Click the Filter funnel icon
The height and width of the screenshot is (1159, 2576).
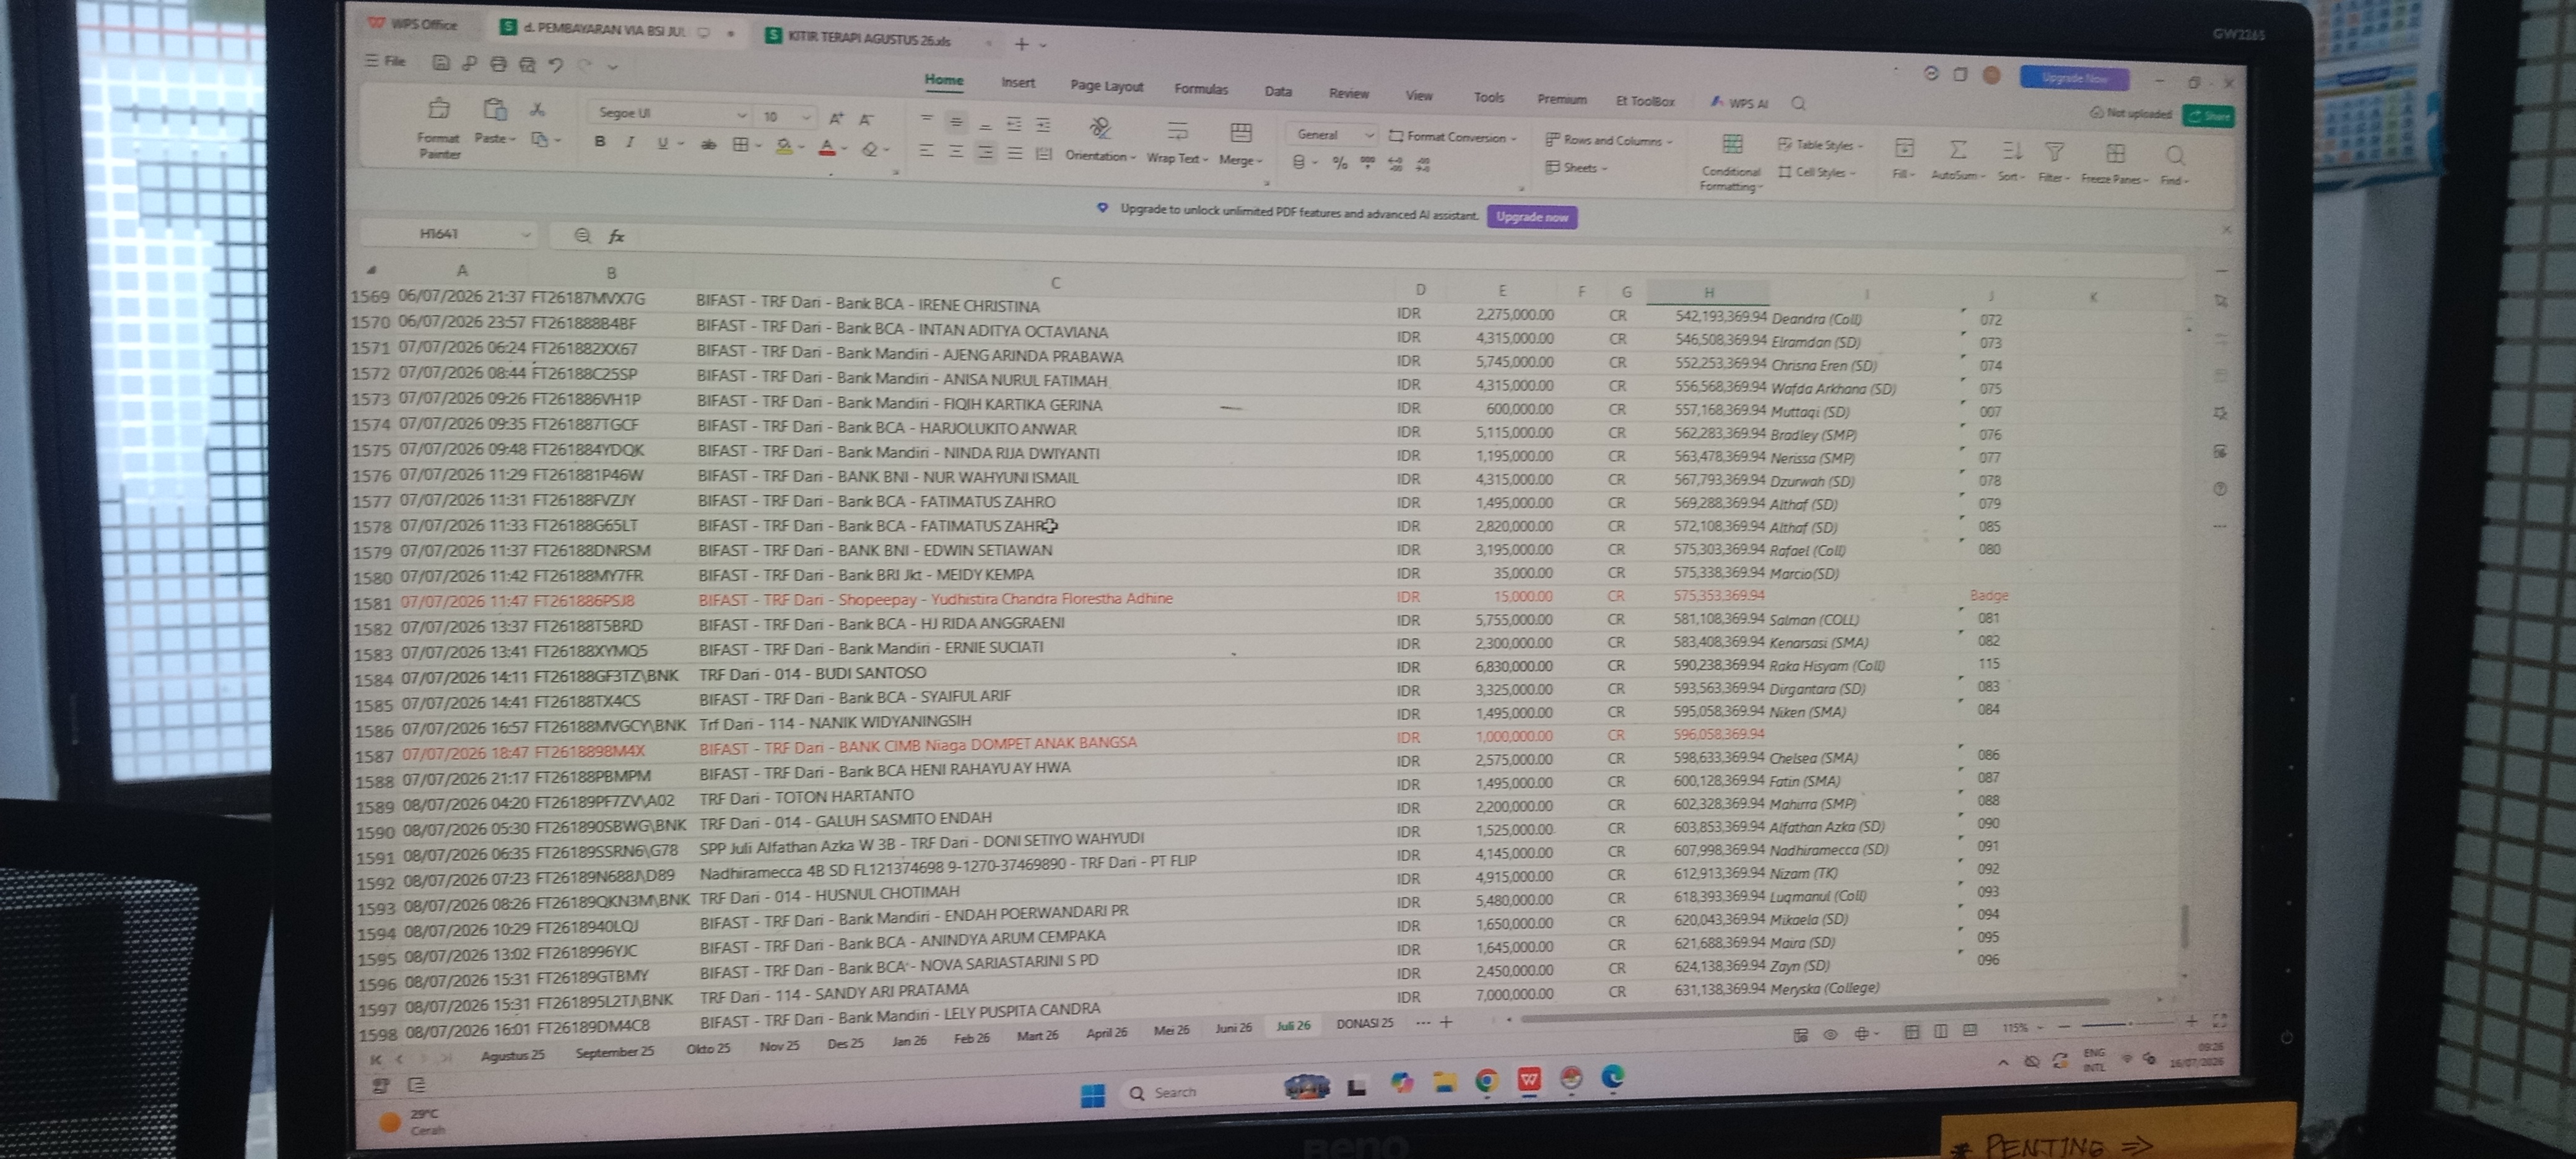click(2054, 152)
